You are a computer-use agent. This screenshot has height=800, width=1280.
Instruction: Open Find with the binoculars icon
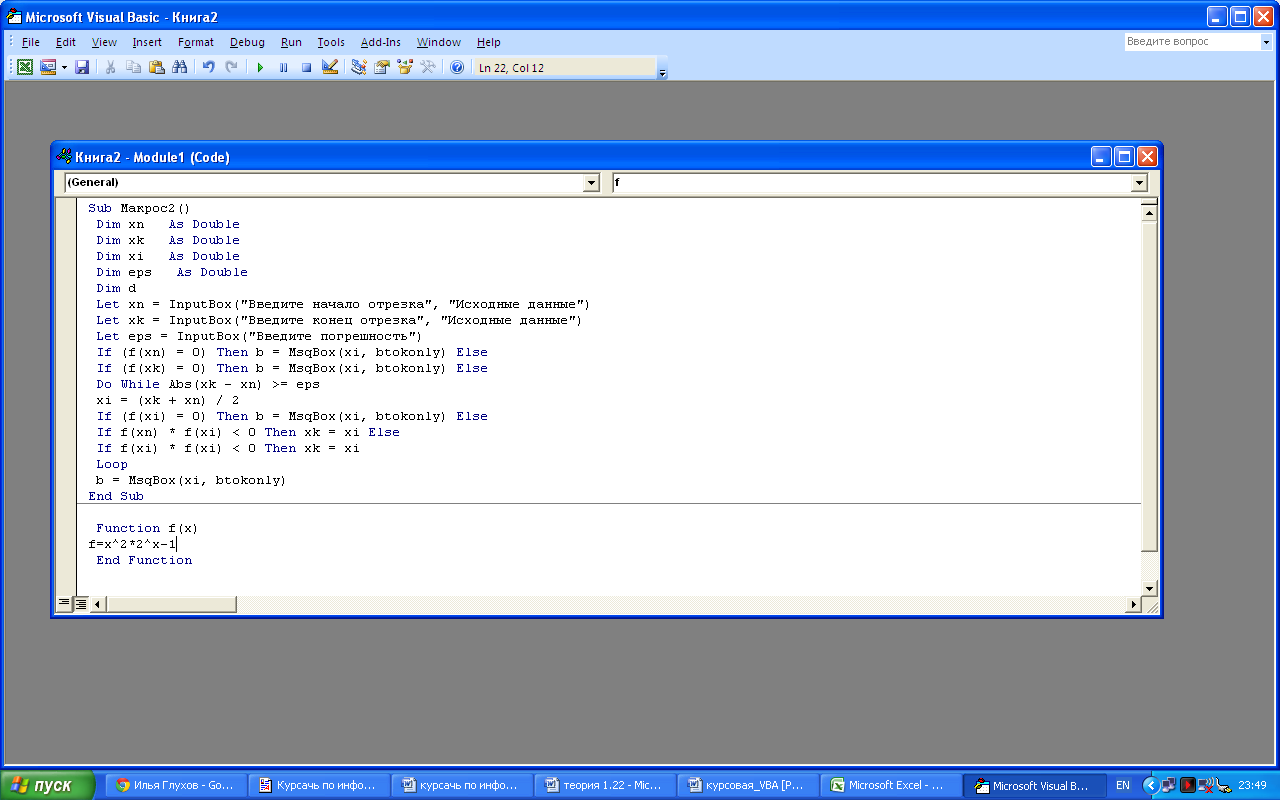pyautogui.click(x=180, y=67)
